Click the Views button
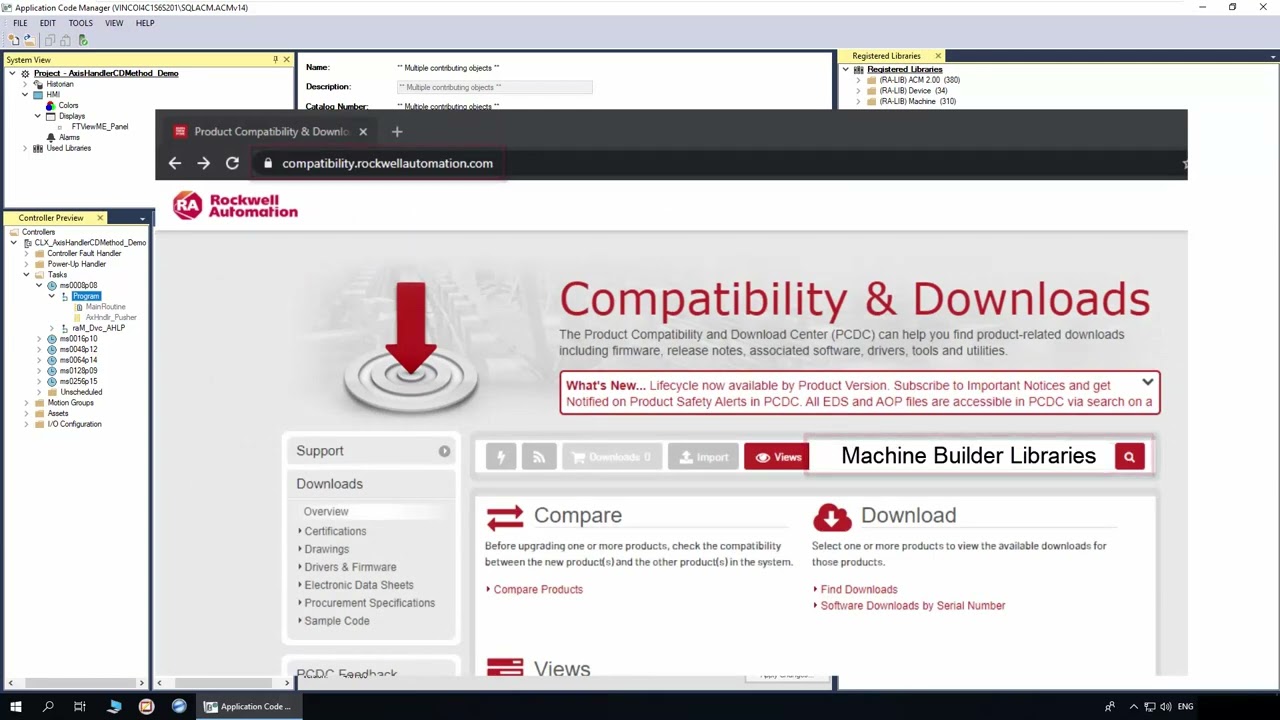Image resolution: width=1280 pixels, height=720 pixels. pyautogui.click(x=777, y=457)
